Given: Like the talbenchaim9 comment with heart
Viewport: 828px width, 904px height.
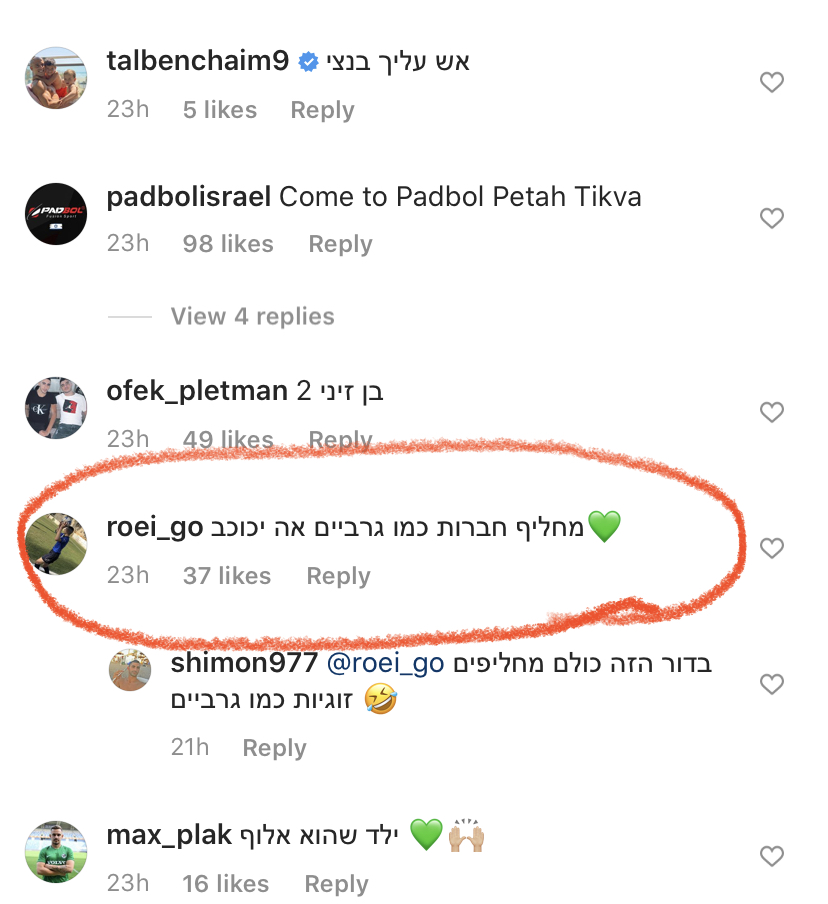Looking at the screenshot, I should click(772, 83).
